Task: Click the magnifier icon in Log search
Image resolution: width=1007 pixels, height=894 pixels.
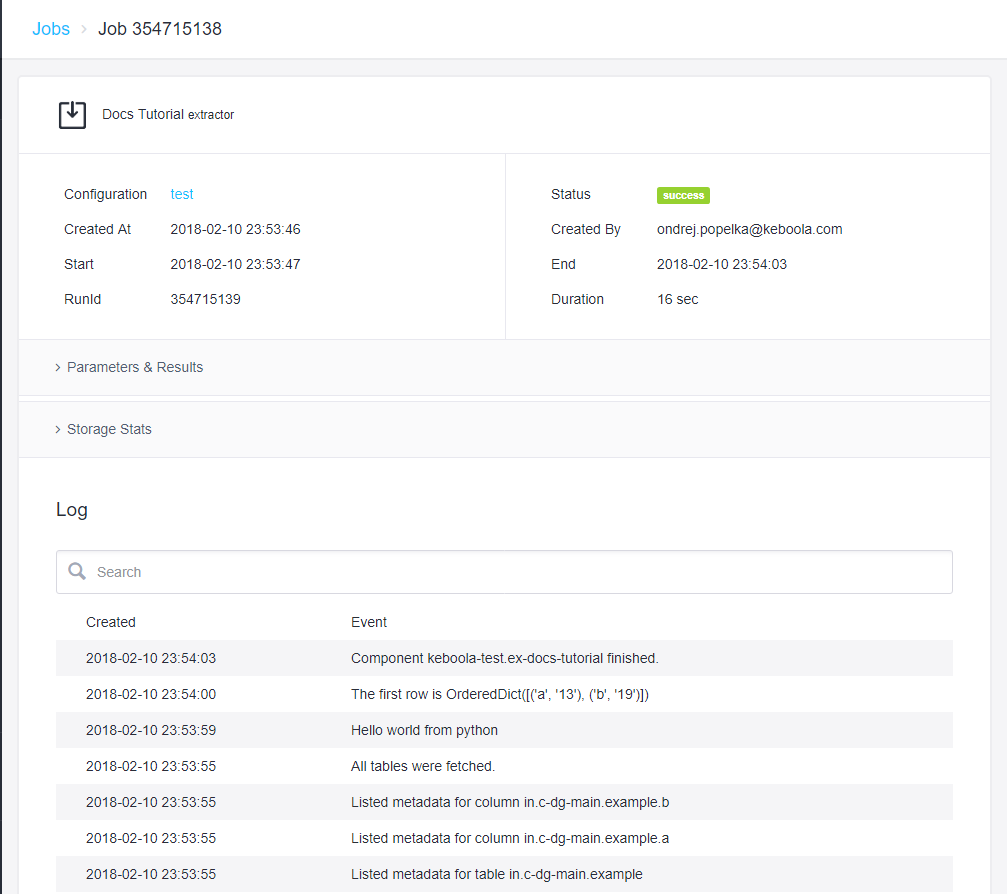Action: point(77,571)
